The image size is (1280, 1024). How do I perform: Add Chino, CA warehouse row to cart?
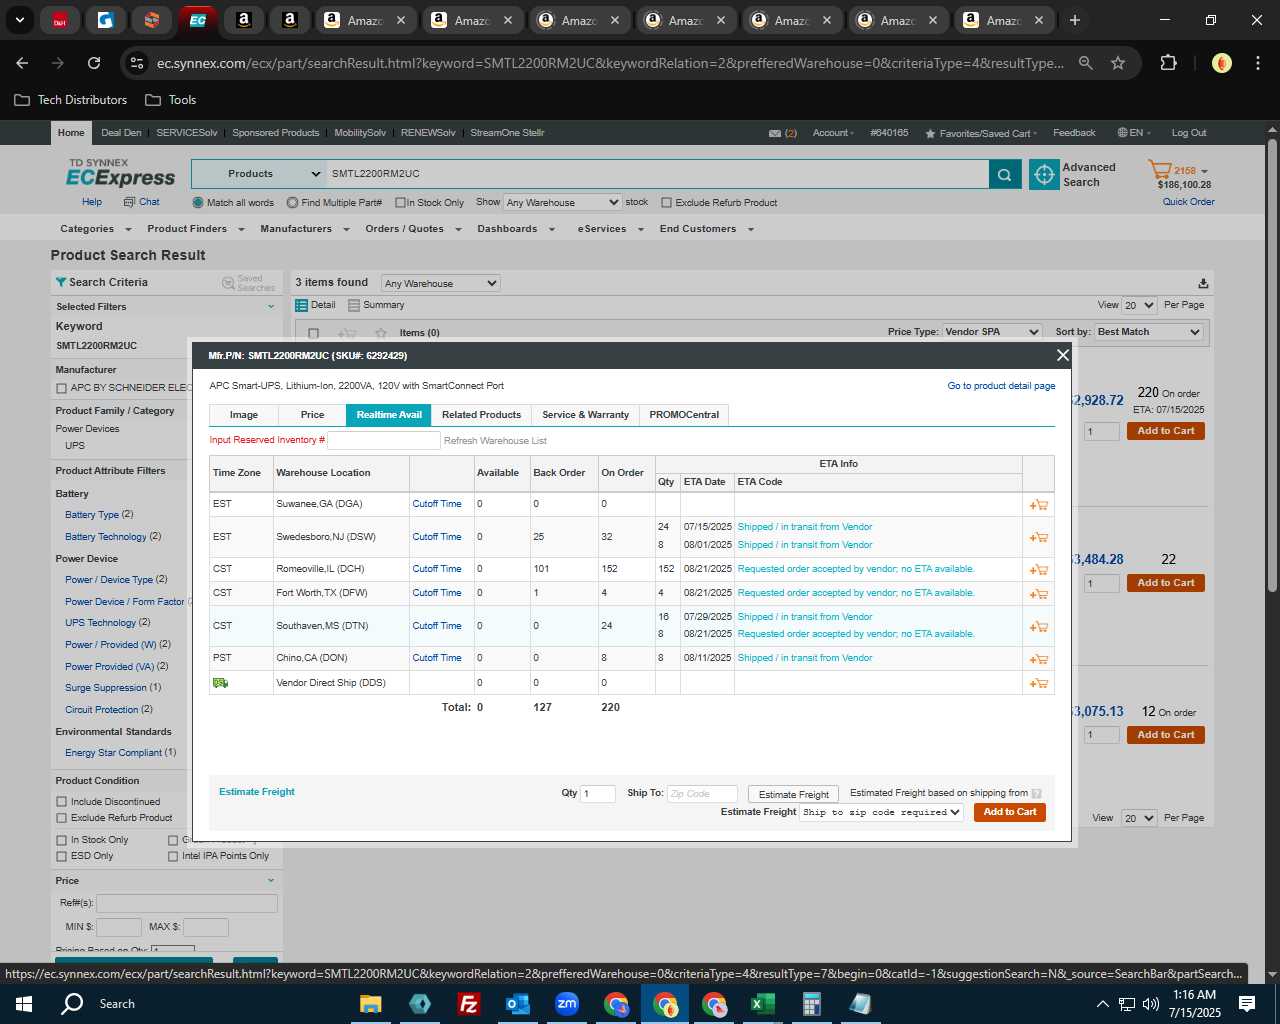[1038, 659]
